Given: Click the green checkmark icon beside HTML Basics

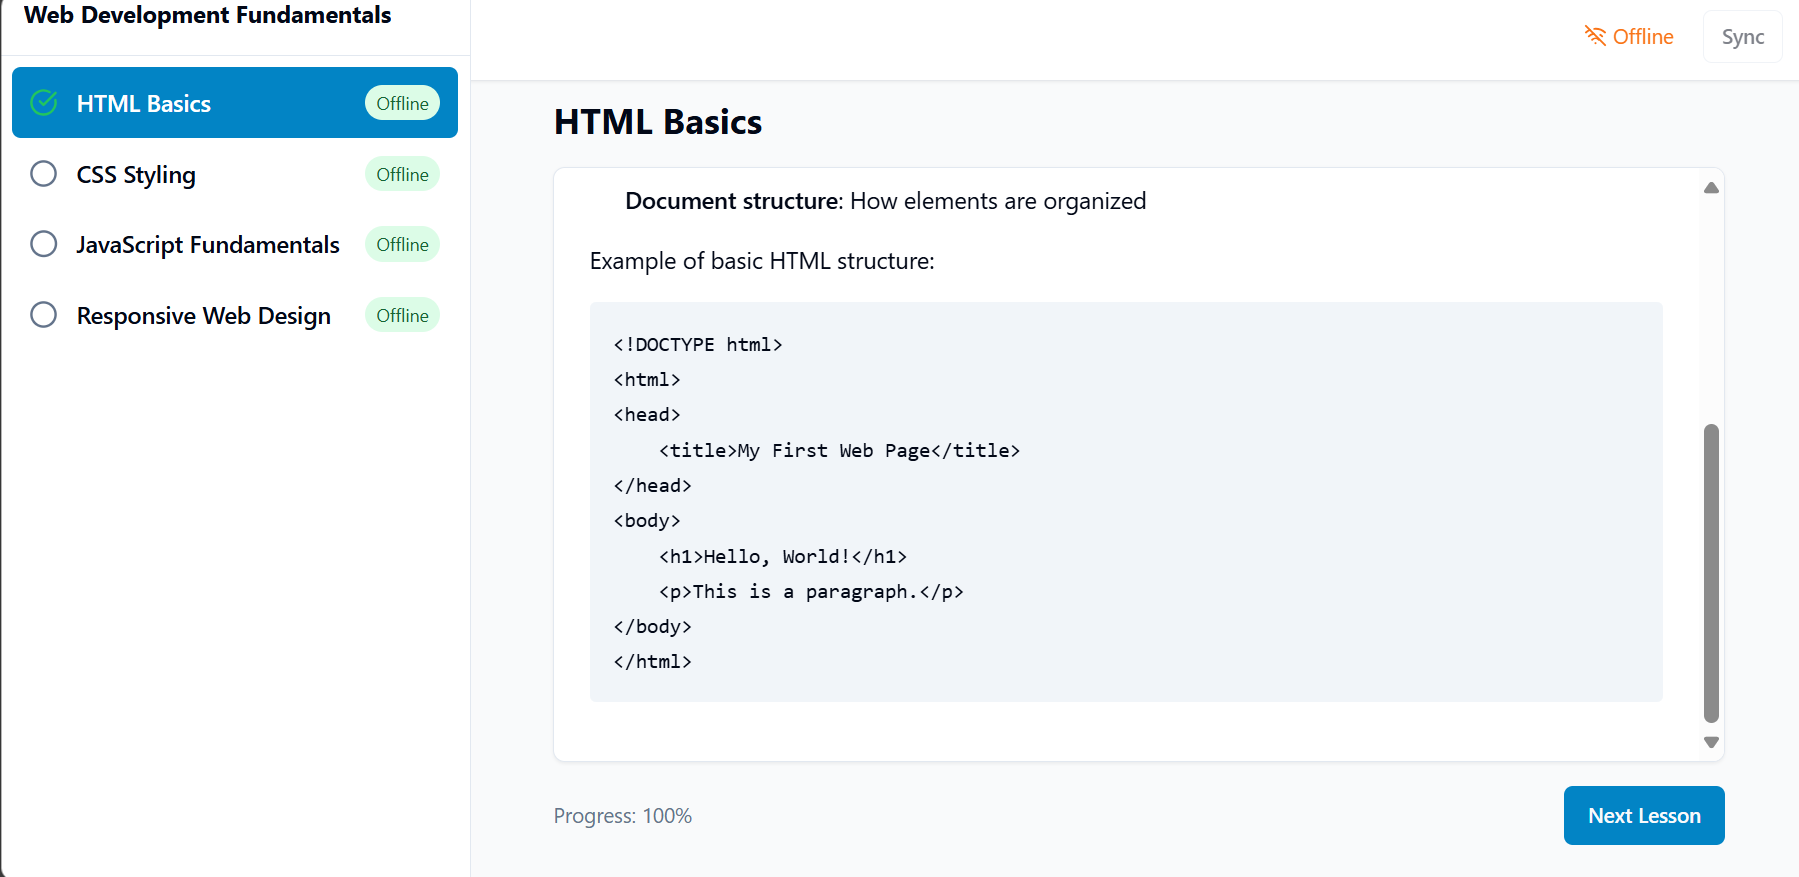Looking at the screenshot, I should (44, 103).
